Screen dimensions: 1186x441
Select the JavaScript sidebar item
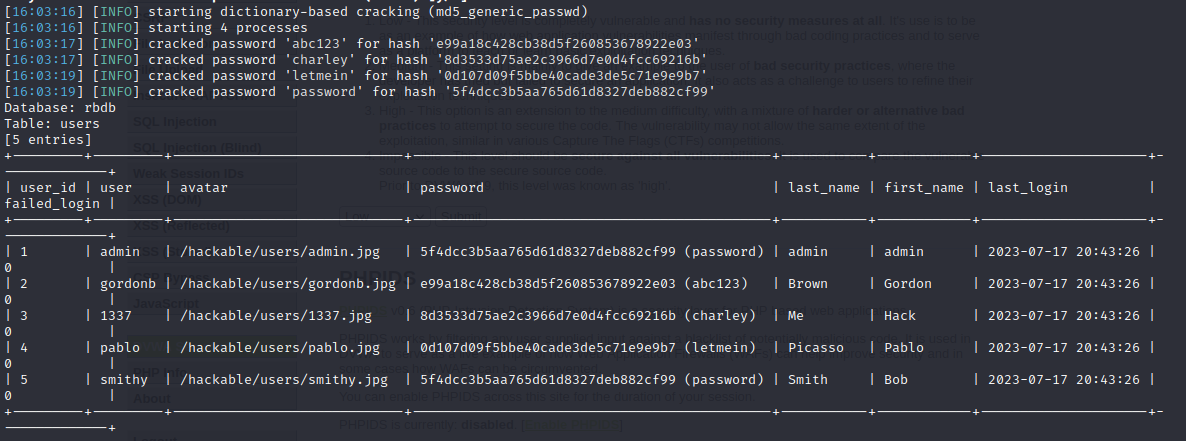(x=166, y=303)
